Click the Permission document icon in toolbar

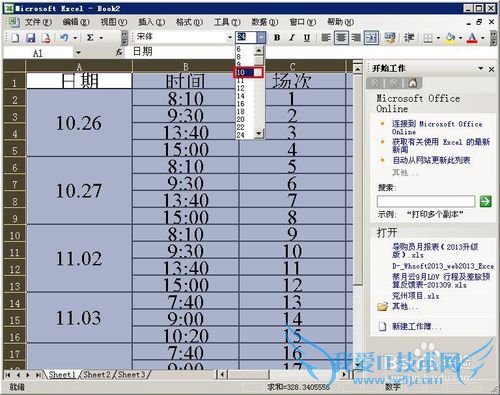(x=46, y=37)
